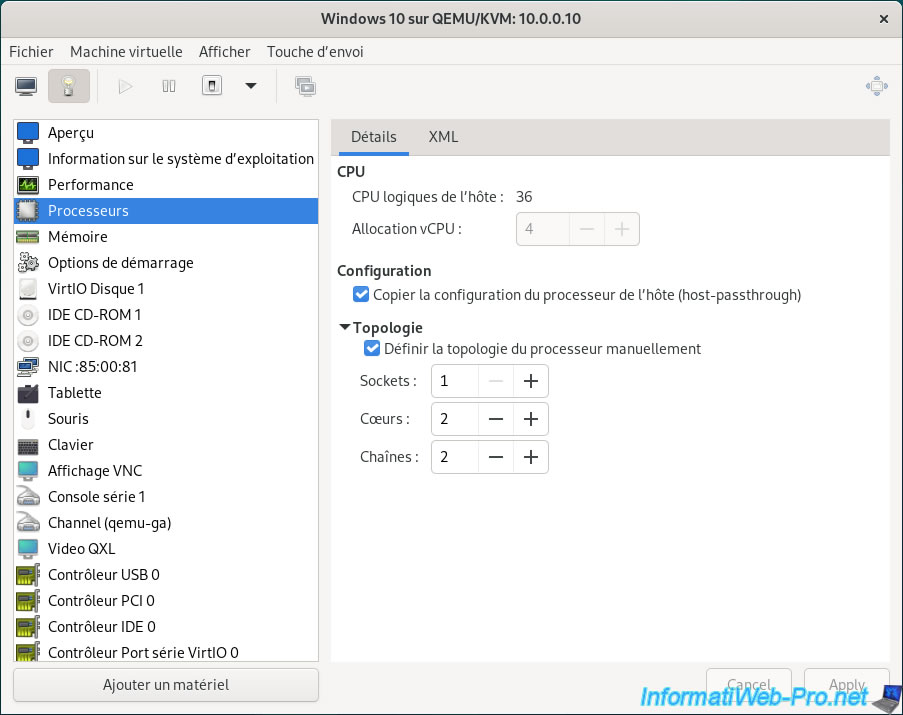Open Options de démarrage
This screenshot has width=903, height=715.
click(x=166, y=263)
